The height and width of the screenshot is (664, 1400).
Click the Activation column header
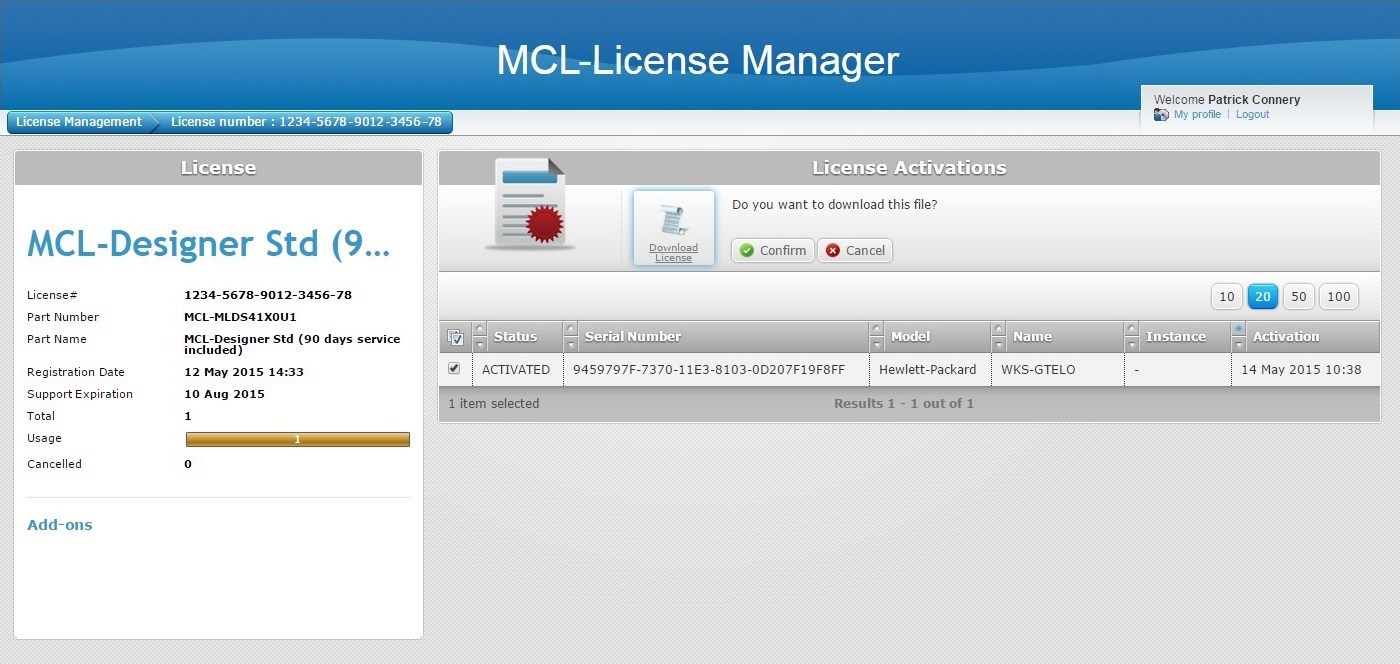click(x=1286, y=337)
